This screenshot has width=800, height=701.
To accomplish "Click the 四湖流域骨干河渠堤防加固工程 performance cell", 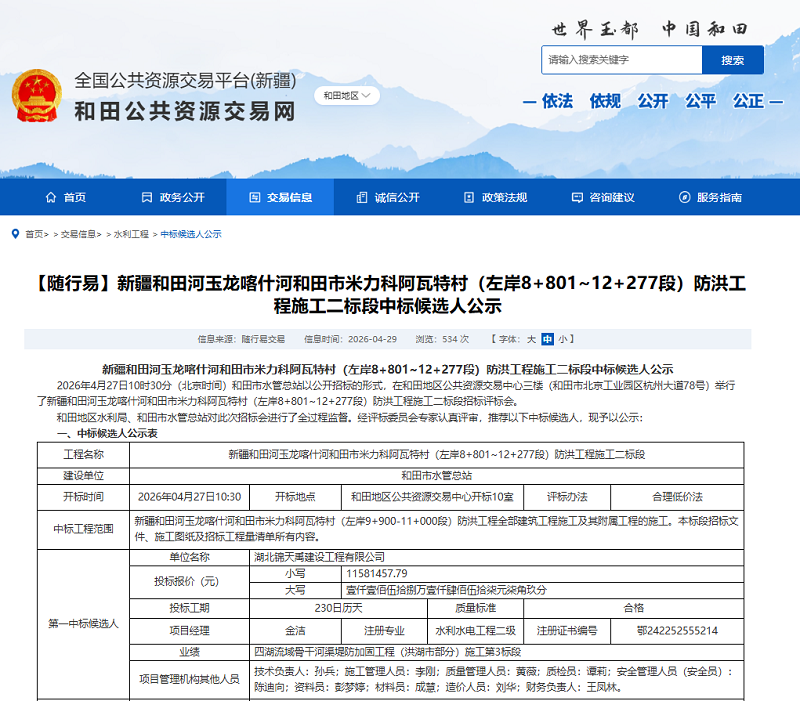I will coord(496,652).
